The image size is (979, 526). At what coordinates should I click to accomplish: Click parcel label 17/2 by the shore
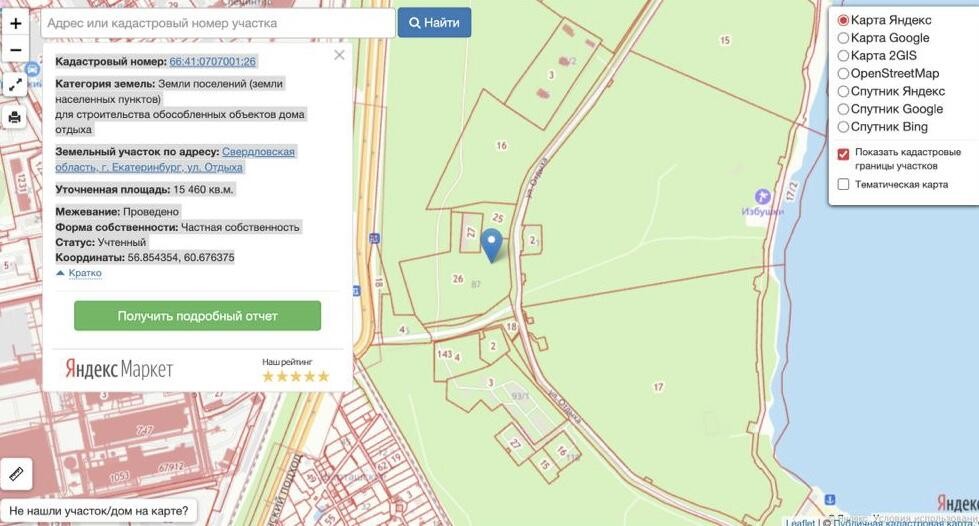(792, 190)
